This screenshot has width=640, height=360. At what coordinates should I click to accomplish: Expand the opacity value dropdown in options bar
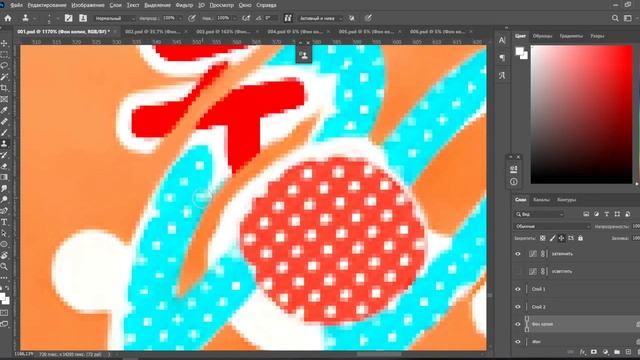pos(180,18)
